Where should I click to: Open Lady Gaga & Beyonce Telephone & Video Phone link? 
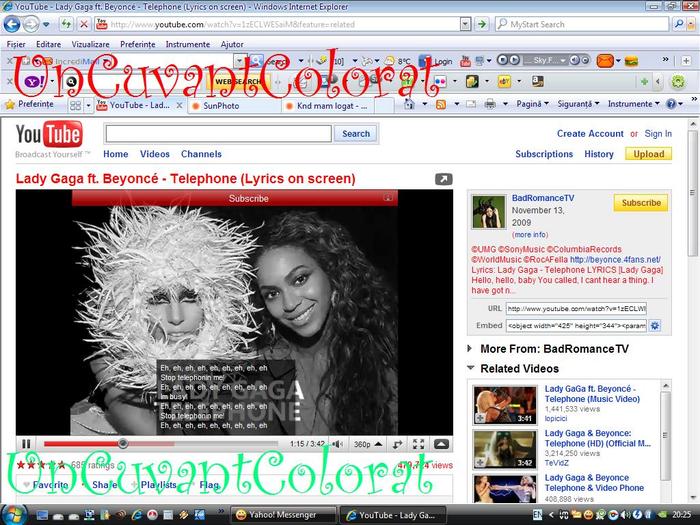coord(594,483)
